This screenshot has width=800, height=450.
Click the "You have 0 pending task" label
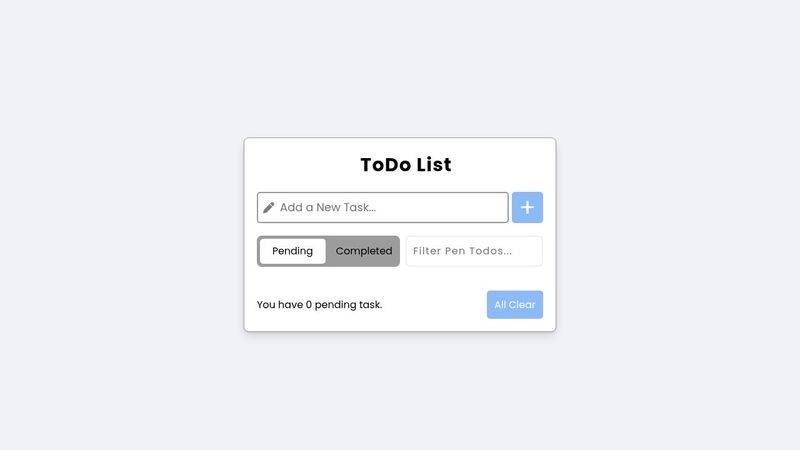[319, 305]
